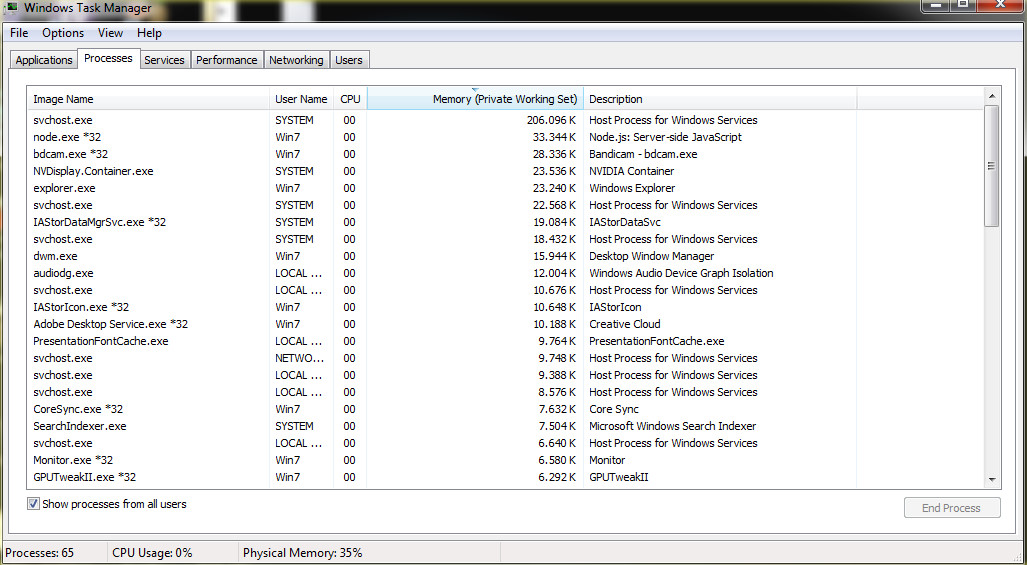The height and width of the screenshot is (565, 1027).
Task: Select the Monitor.exe *32 process
Action: [x=73, y=460]
